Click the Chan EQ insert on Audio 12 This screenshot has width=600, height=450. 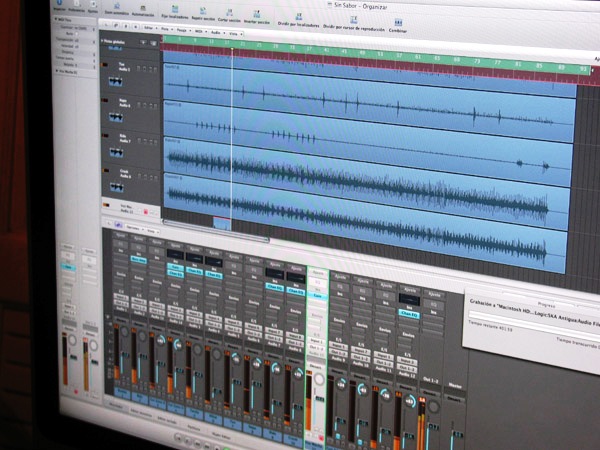point(409,314)
